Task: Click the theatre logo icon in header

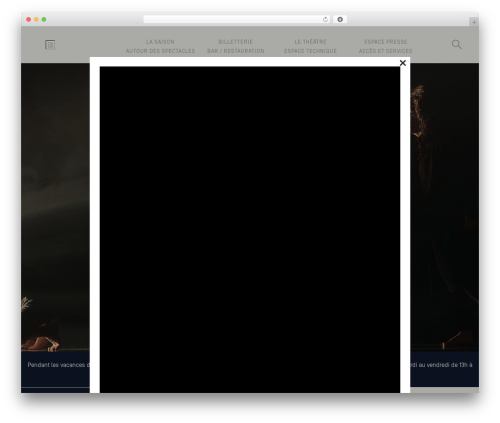Action: [x=50, y=45]
